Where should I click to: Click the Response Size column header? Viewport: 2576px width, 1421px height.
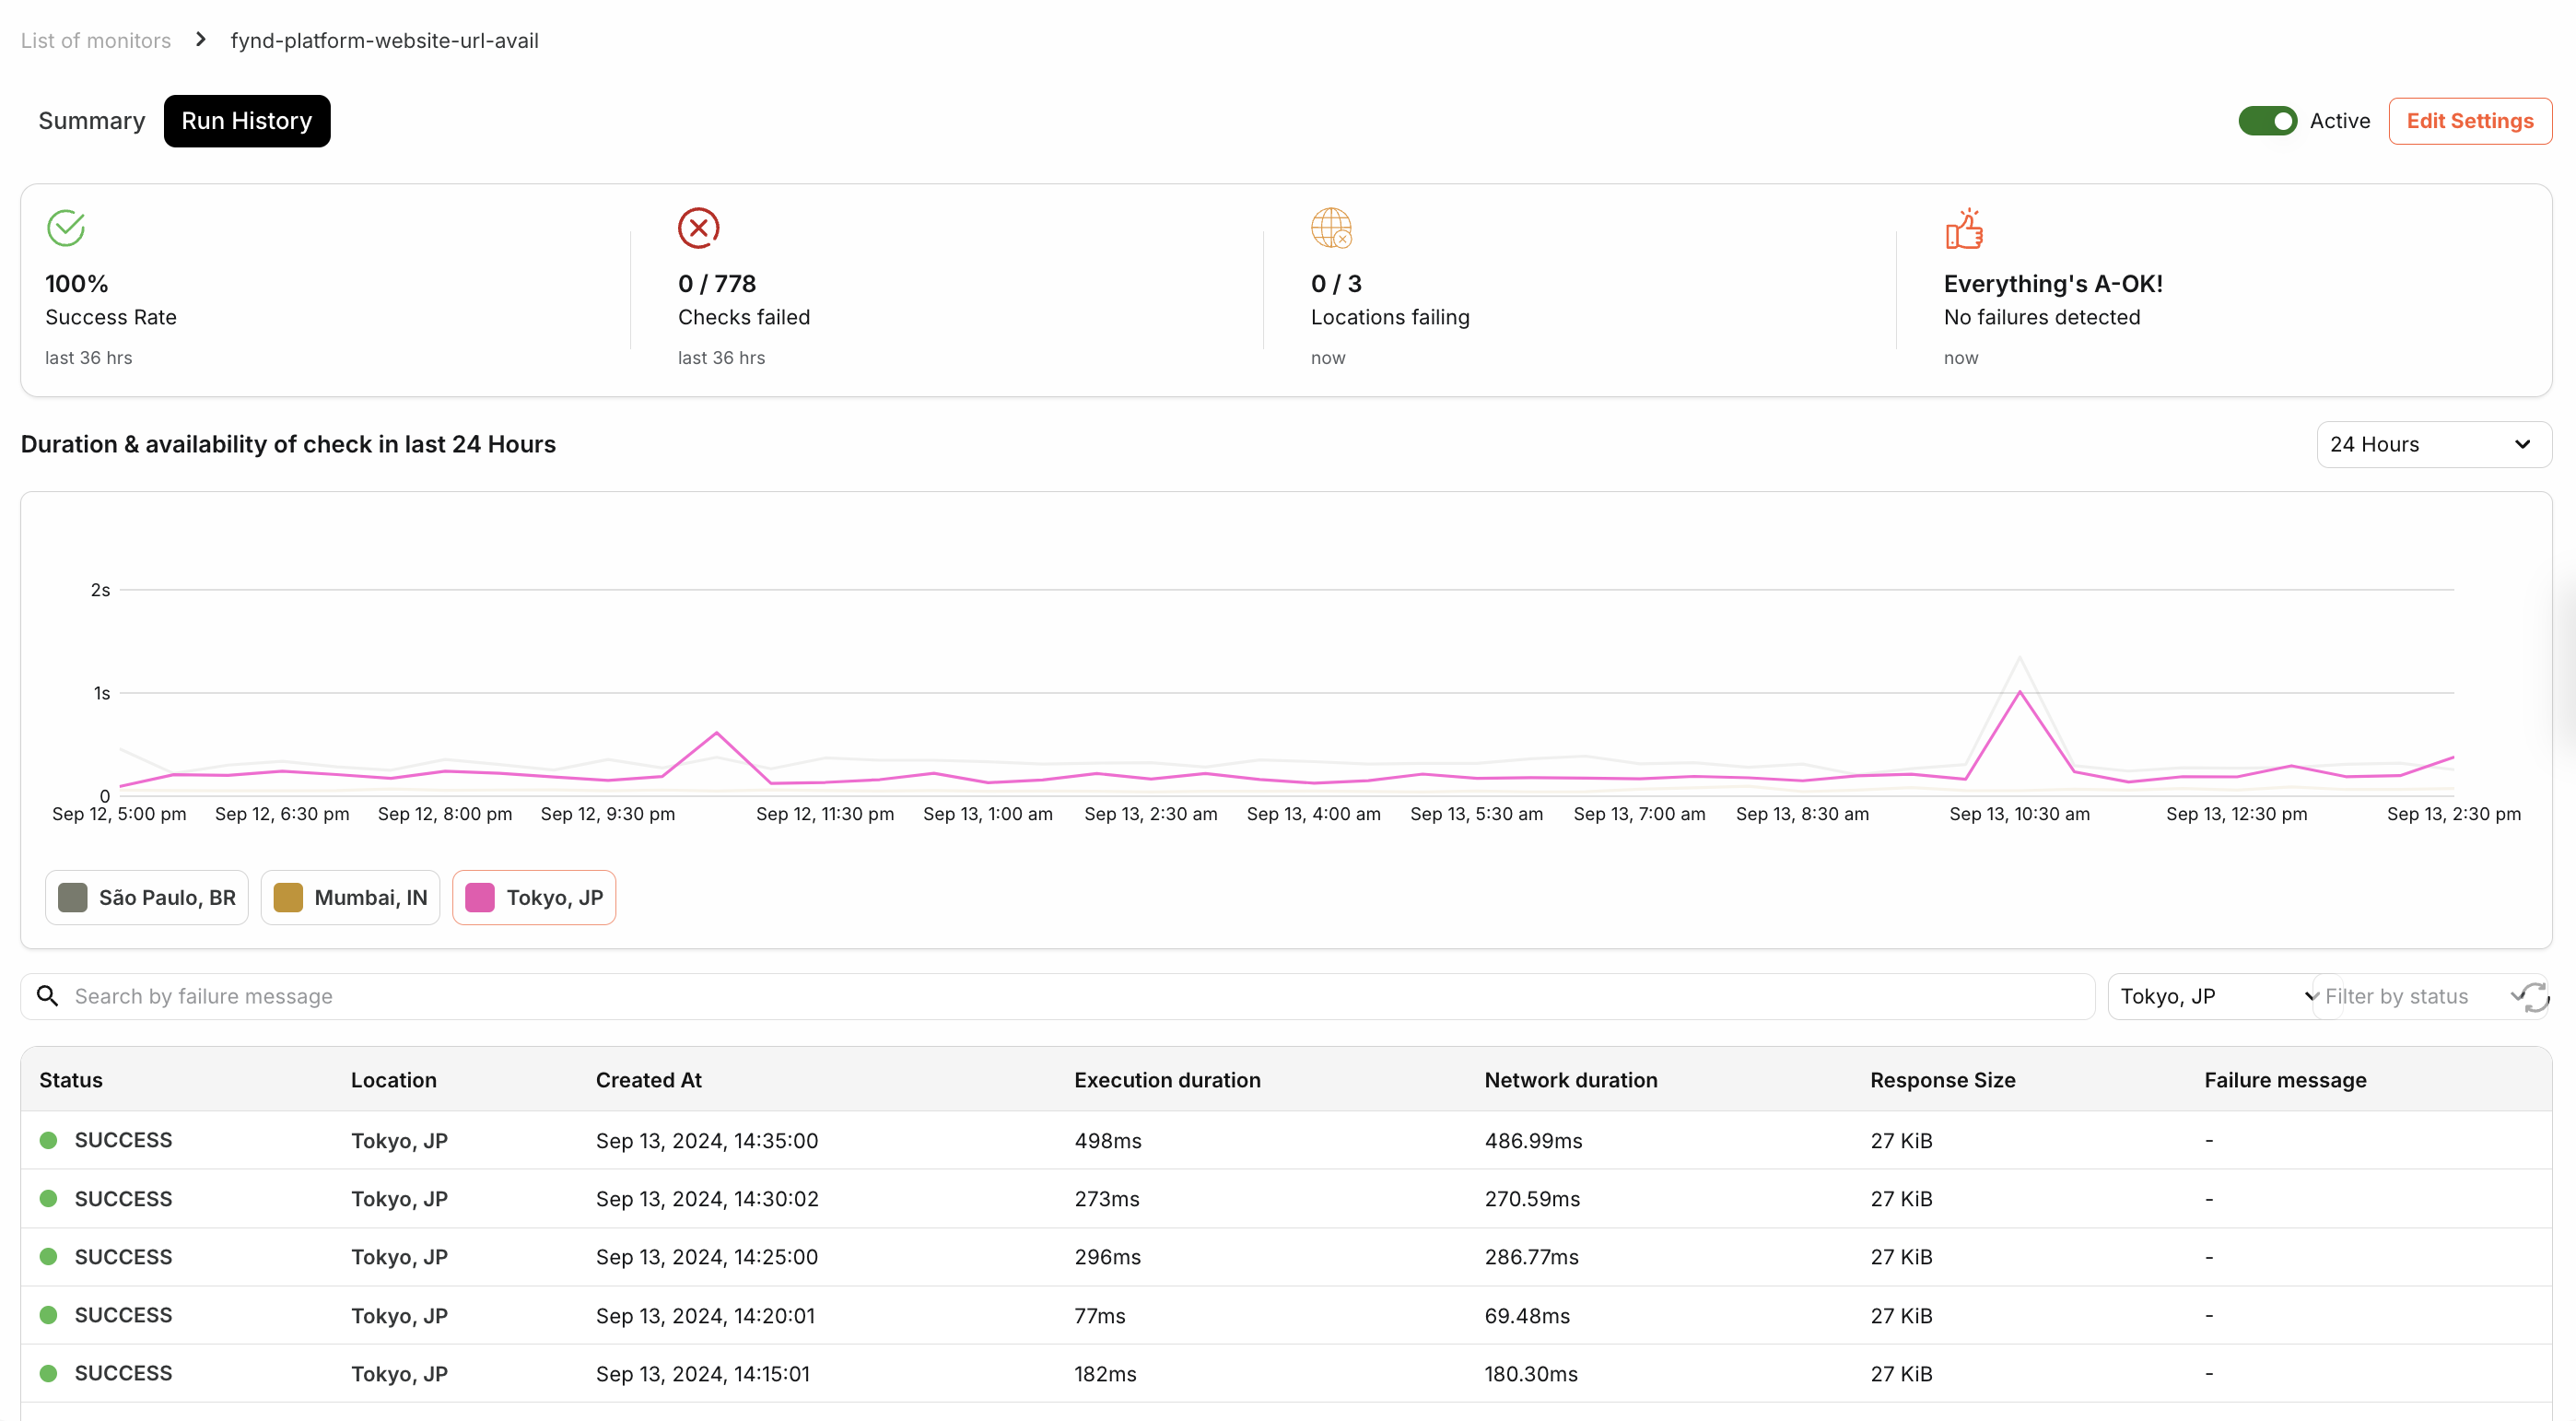(1943, 1080)
